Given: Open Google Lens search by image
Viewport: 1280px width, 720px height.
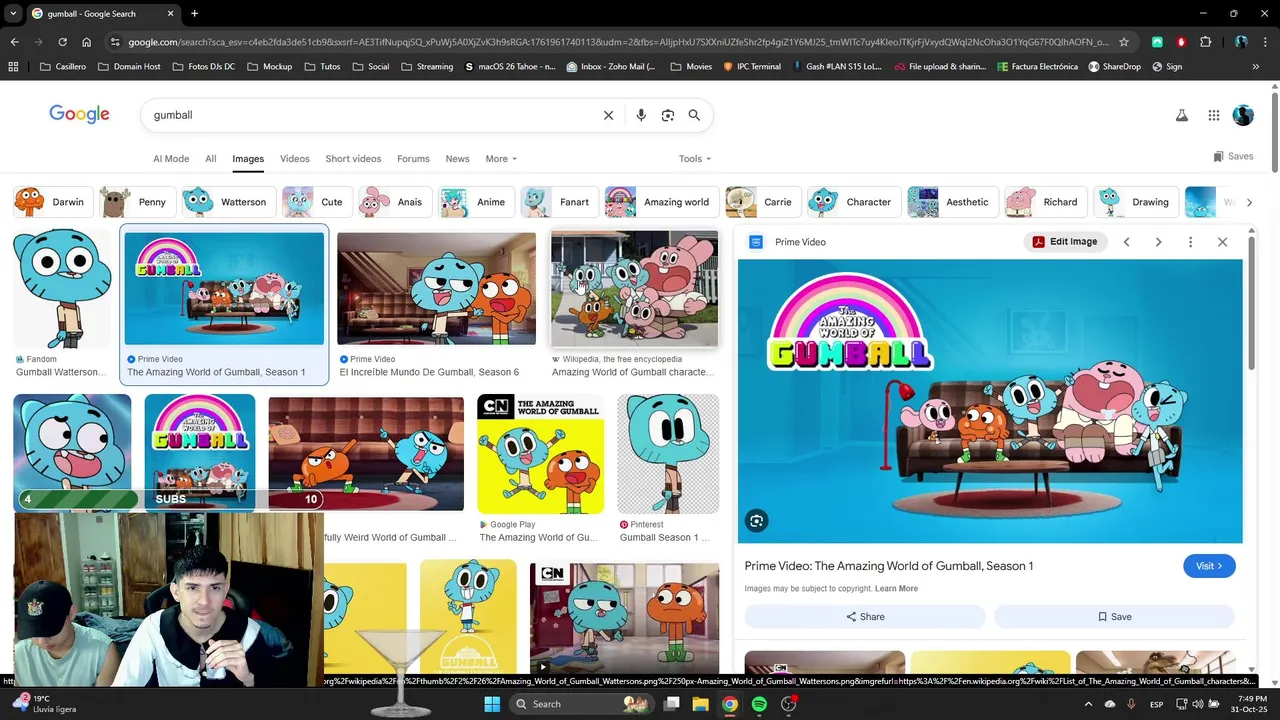Looking at the screenshot, I should click(668, 115).
